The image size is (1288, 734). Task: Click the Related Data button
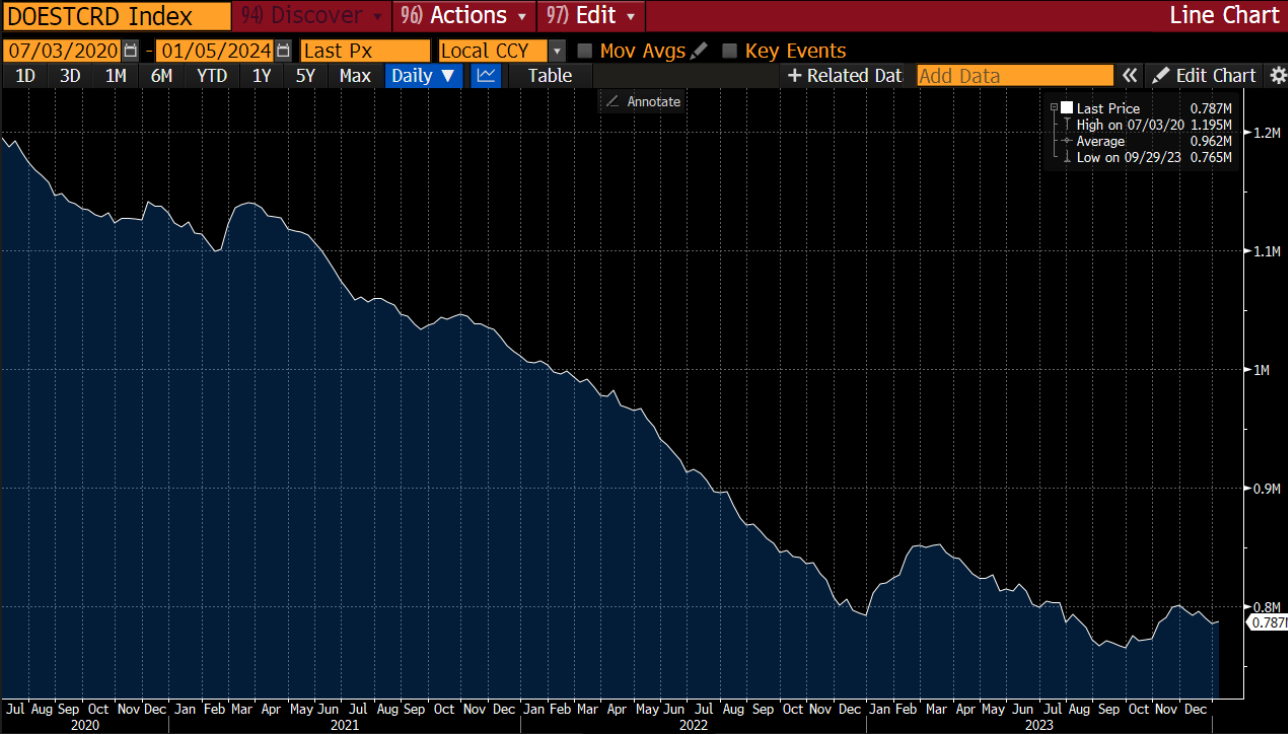[x=845, y=76]
